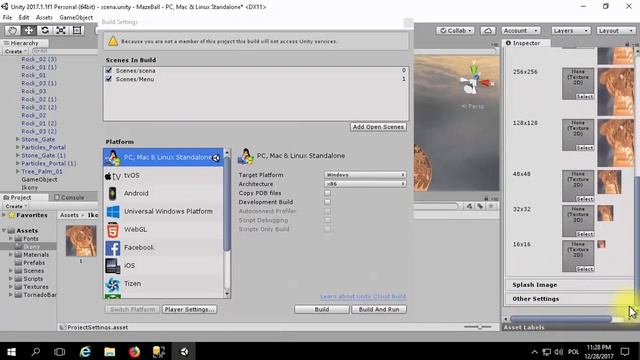
Task: Open the action center notifications
Action: [x=625, y=351]
